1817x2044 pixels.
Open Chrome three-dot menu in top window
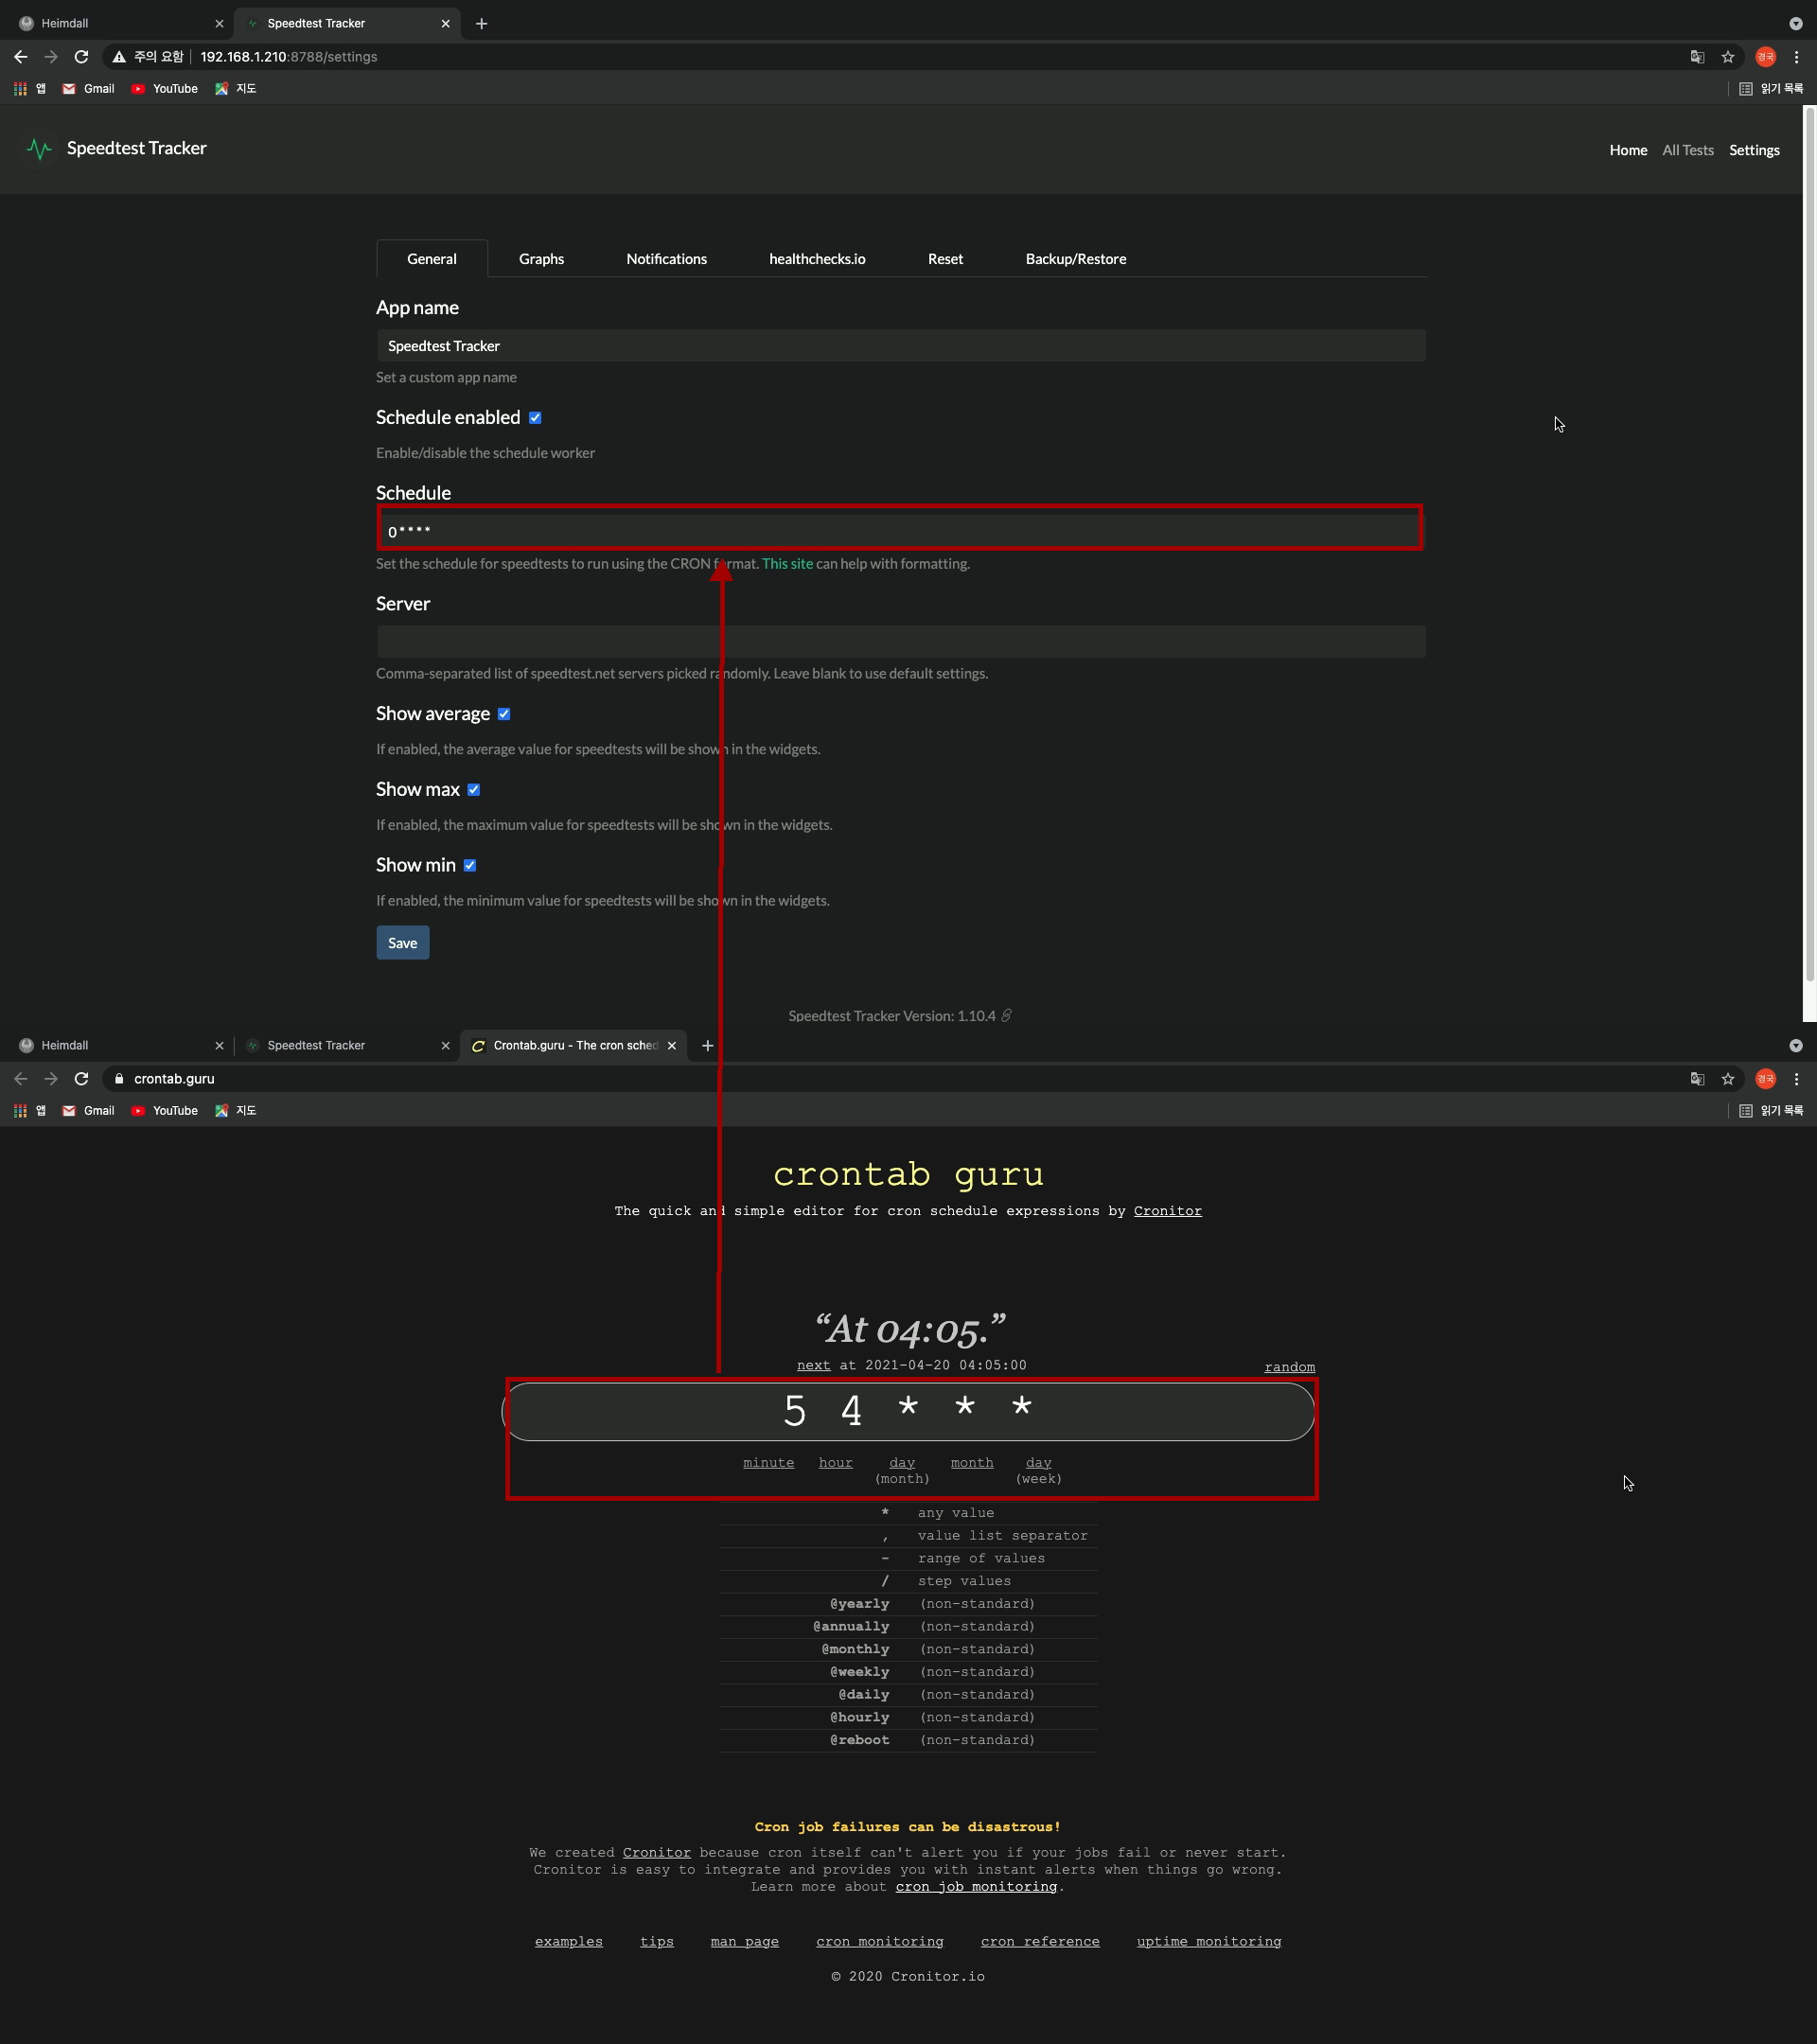tap(1796, 57)
